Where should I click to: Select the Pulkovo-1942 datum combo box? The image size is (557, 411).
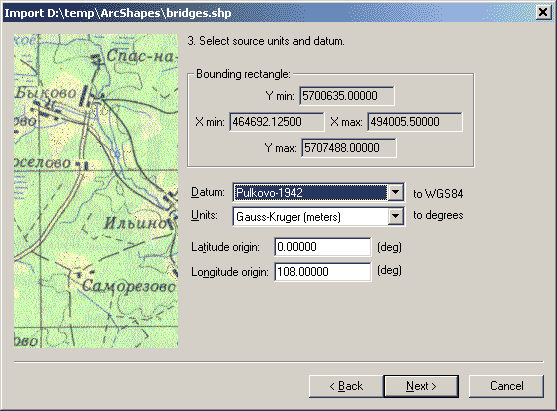pyautogui.click(x=318, y=193)
